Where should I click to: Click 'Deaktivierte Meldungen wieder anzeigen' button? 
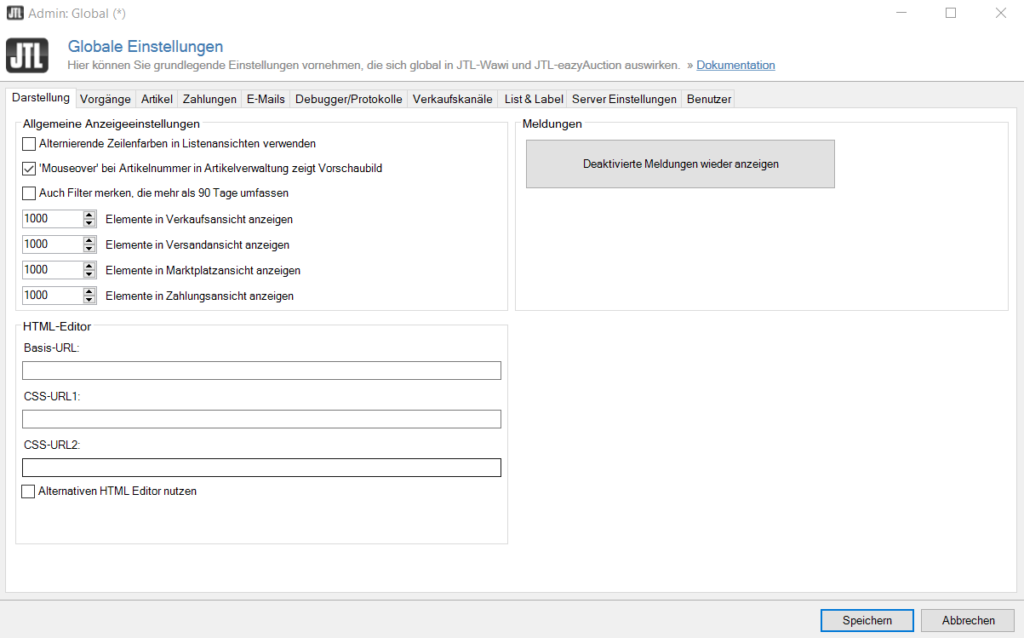tap(680, 164)
